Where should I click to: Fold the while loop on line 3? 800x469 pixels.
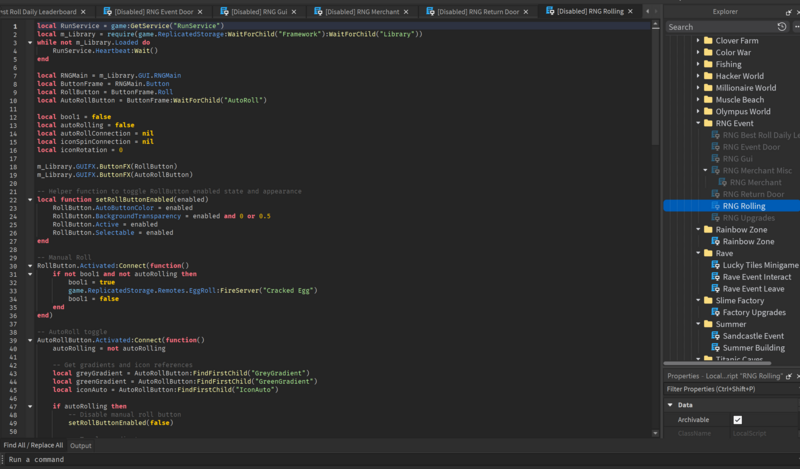[30, 43]
